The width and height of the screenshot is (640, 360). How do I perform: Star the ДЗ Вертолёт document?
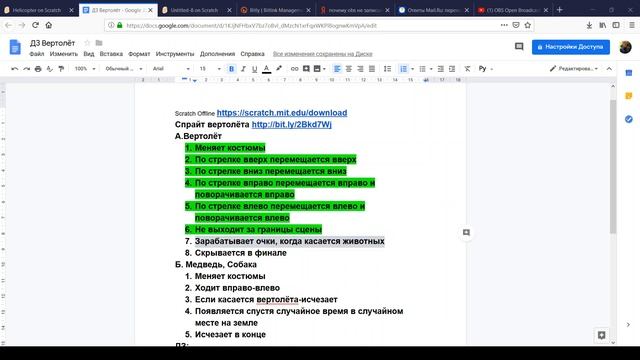87,43
